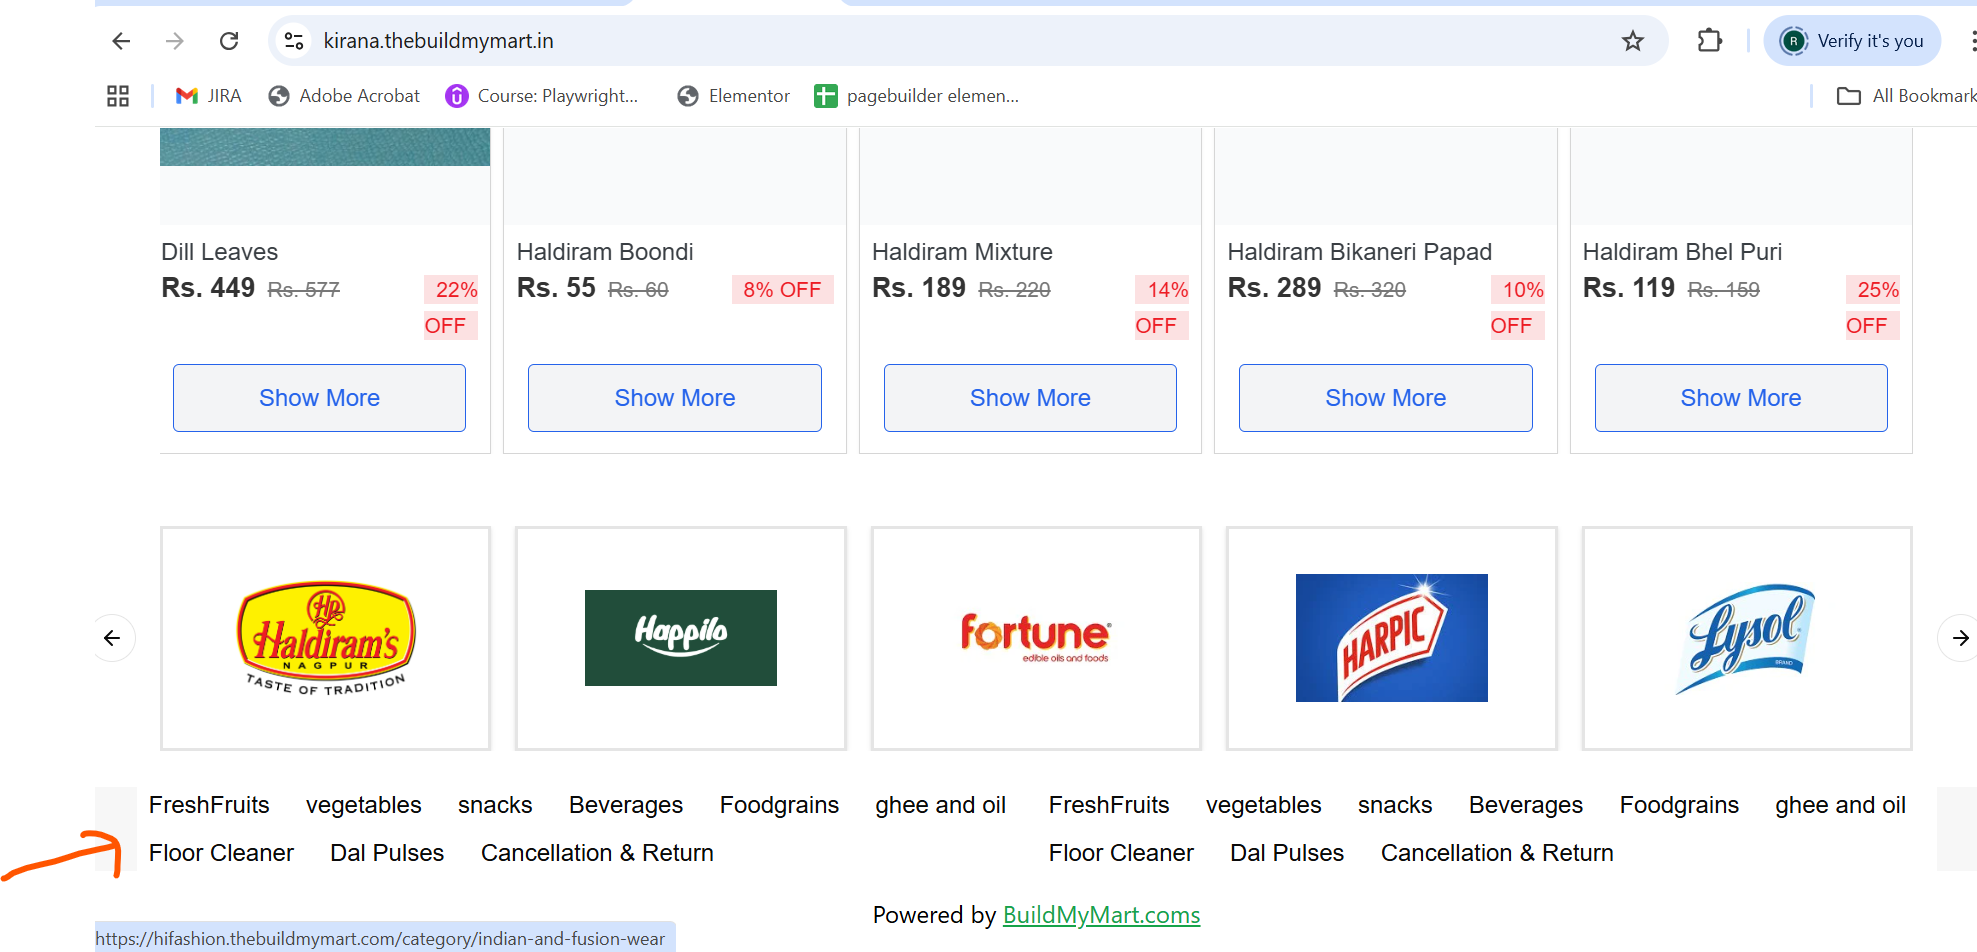The width and height of the screenshot is (1977, 952).
Task: Click Verify it's you profile button
Action: tap(1853, 41)
